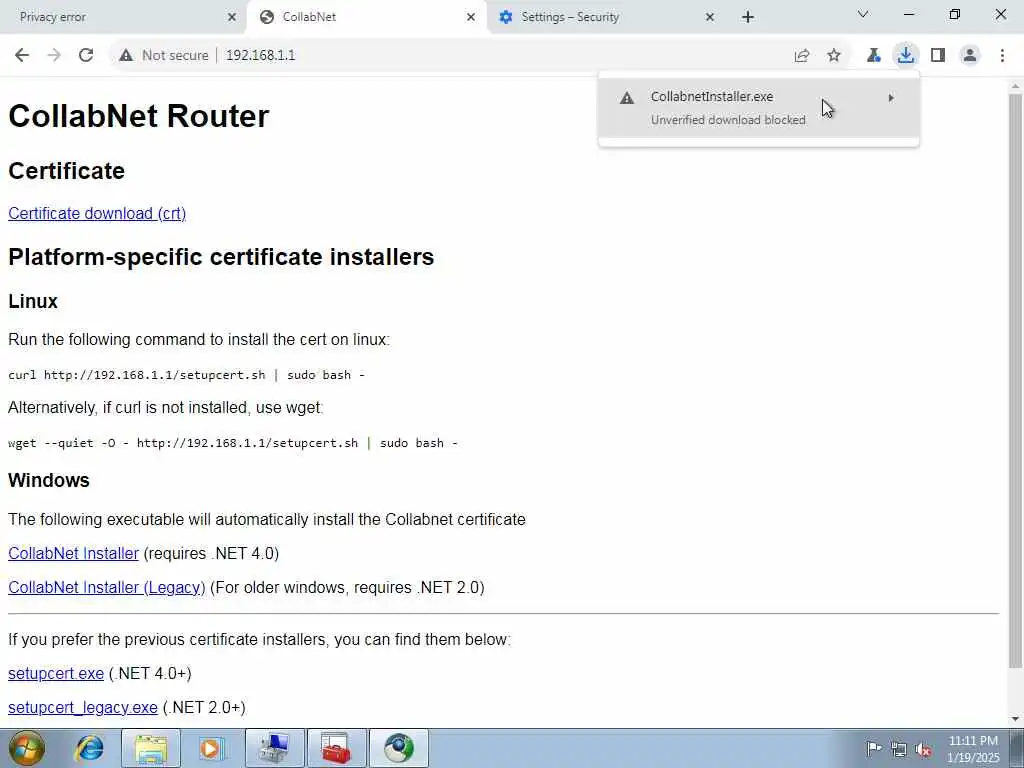Open the tab search chevron
This screenshot has height=768, width=1024.
click(863, 14)
